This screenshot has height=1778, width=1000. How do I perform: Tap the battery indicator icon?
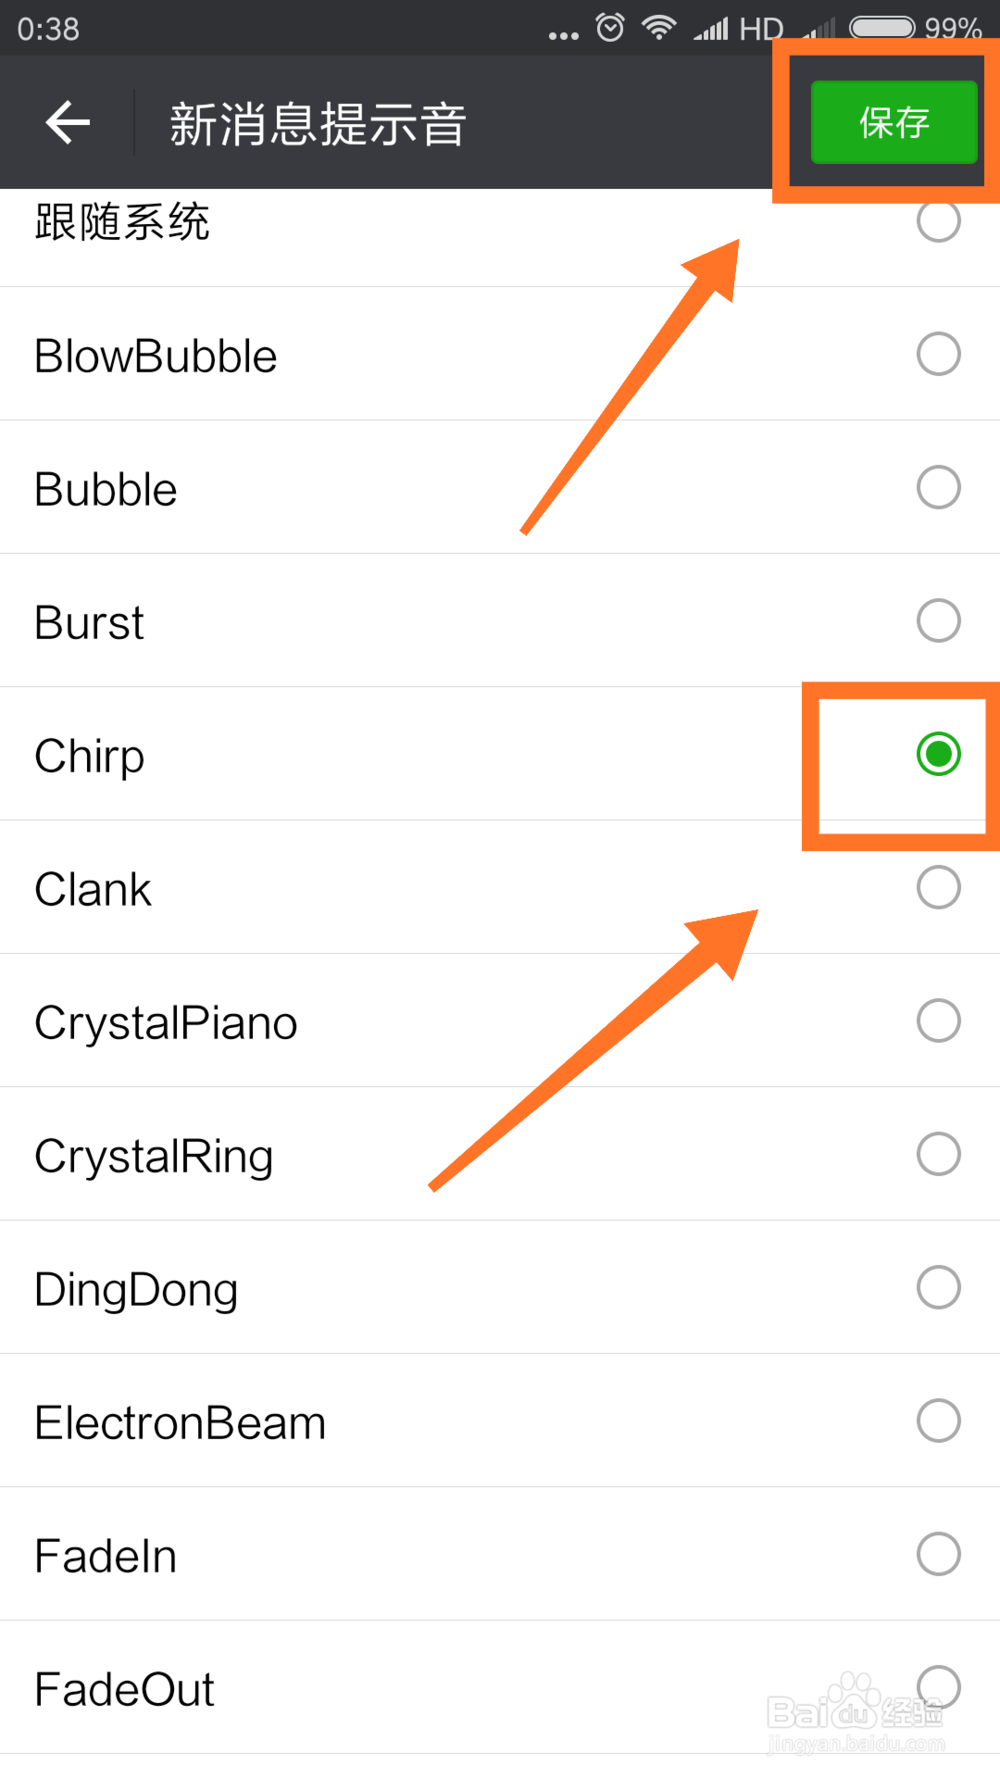point(881,27)
